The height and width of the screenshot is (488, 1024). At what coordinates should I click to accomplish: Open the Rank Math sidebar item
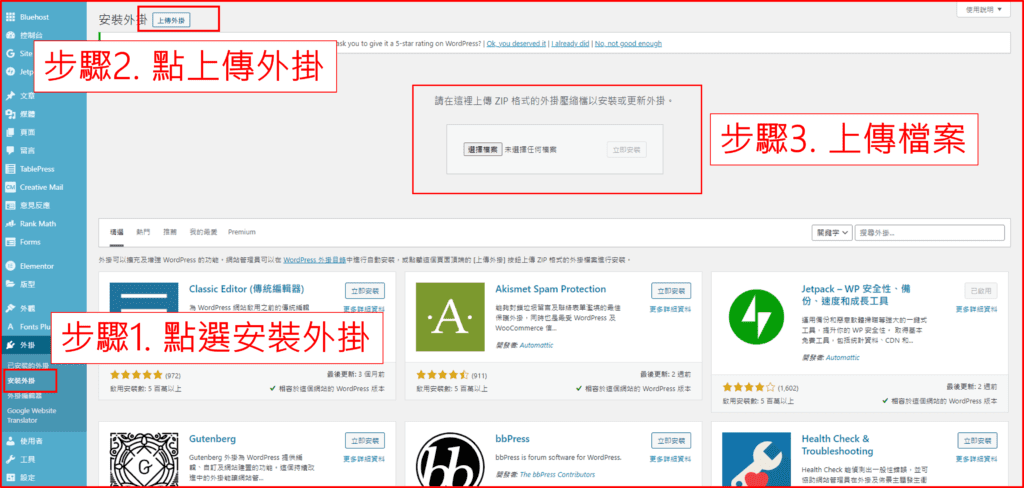[x=37, y=223]
